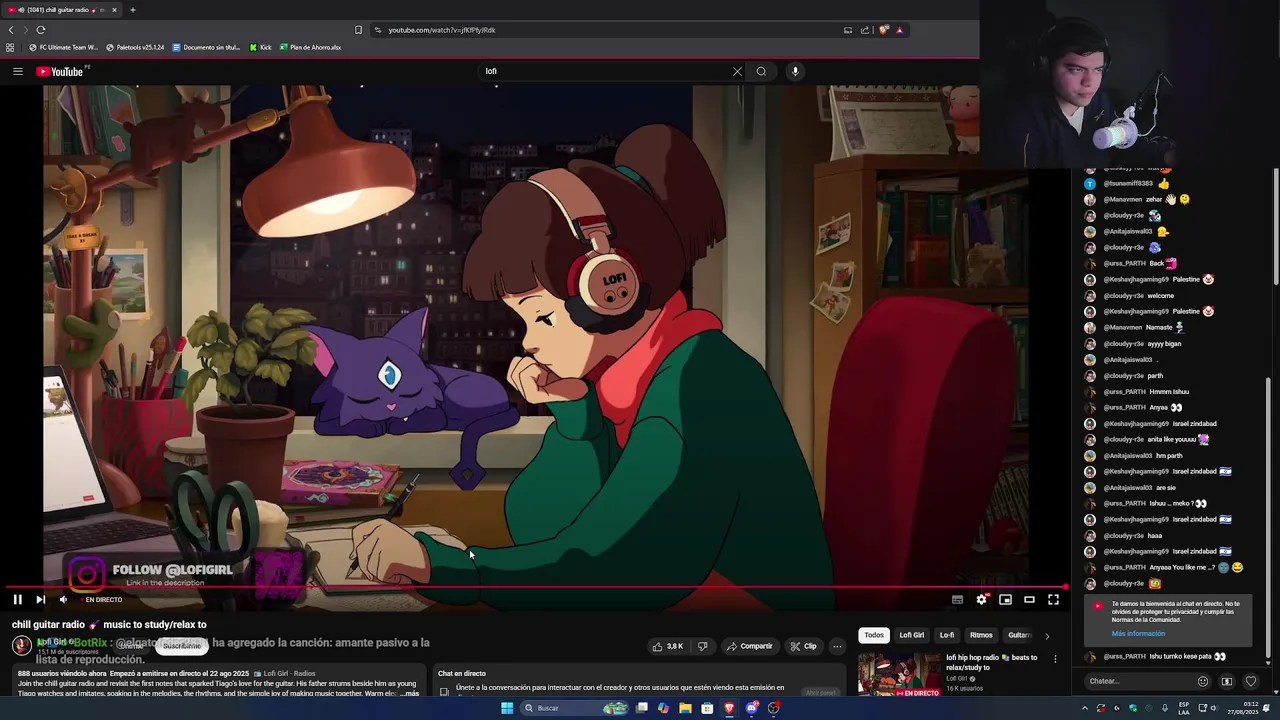
Task: Open Brave Rewards triangle icon
Action: [x=899, y=30]
